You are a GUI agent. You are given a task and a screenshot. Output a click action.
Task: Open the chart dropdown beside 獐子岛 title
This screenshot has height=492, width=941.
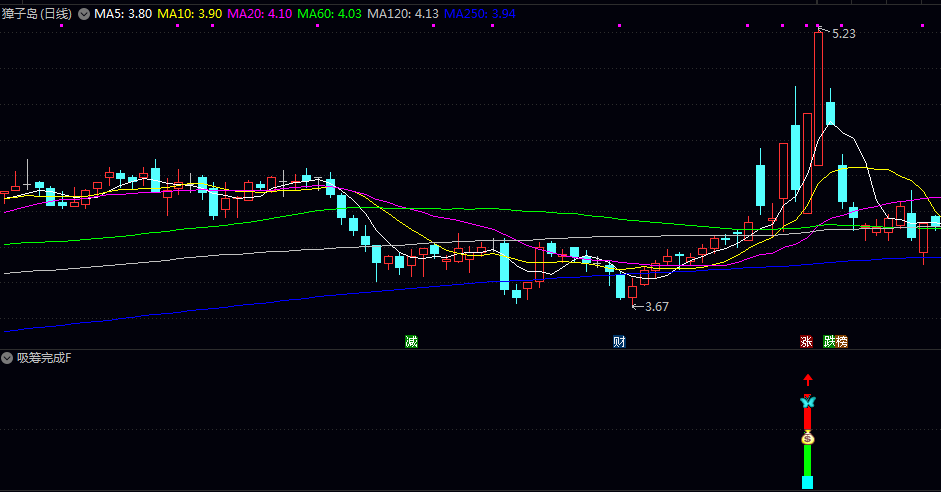84,14
